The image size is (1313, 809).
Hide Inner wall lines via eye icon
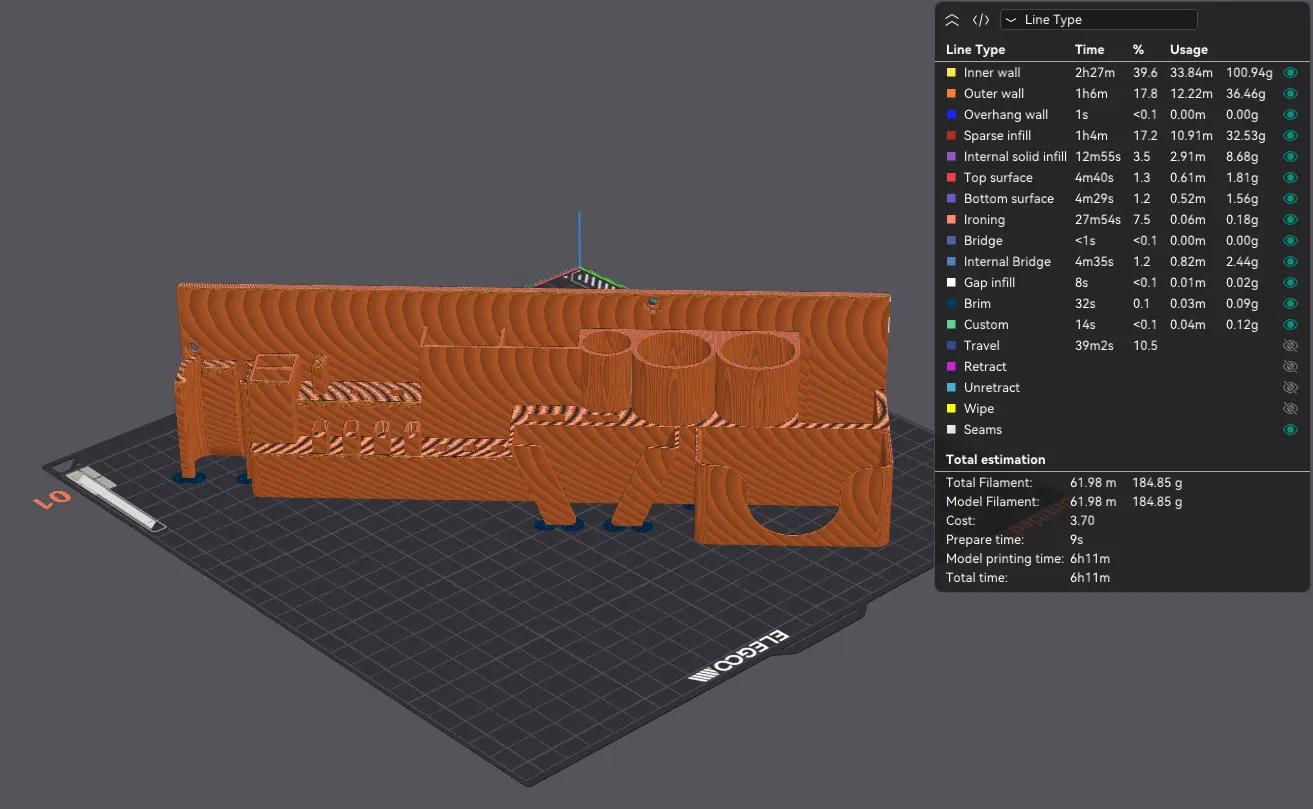1290,73
